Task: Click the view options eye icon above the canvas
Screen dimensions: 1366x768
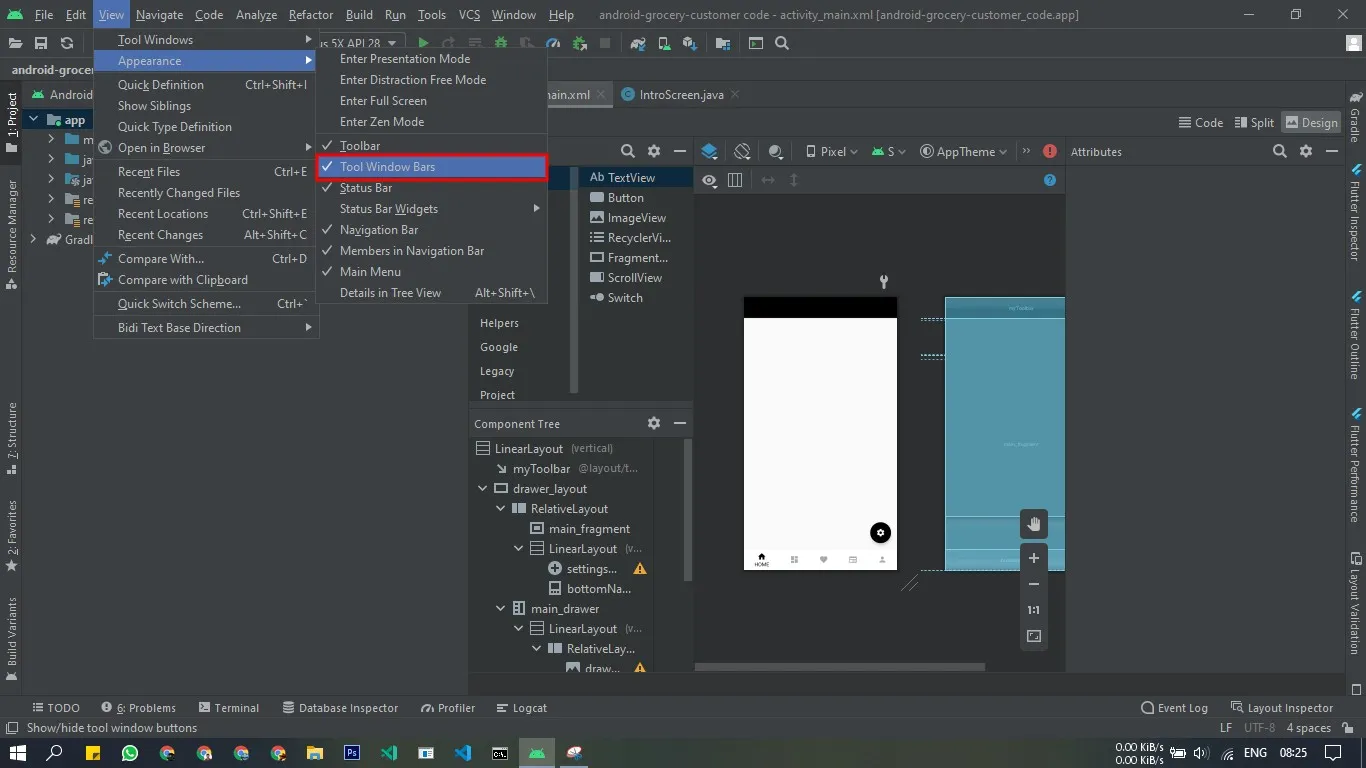Action: 709,180
